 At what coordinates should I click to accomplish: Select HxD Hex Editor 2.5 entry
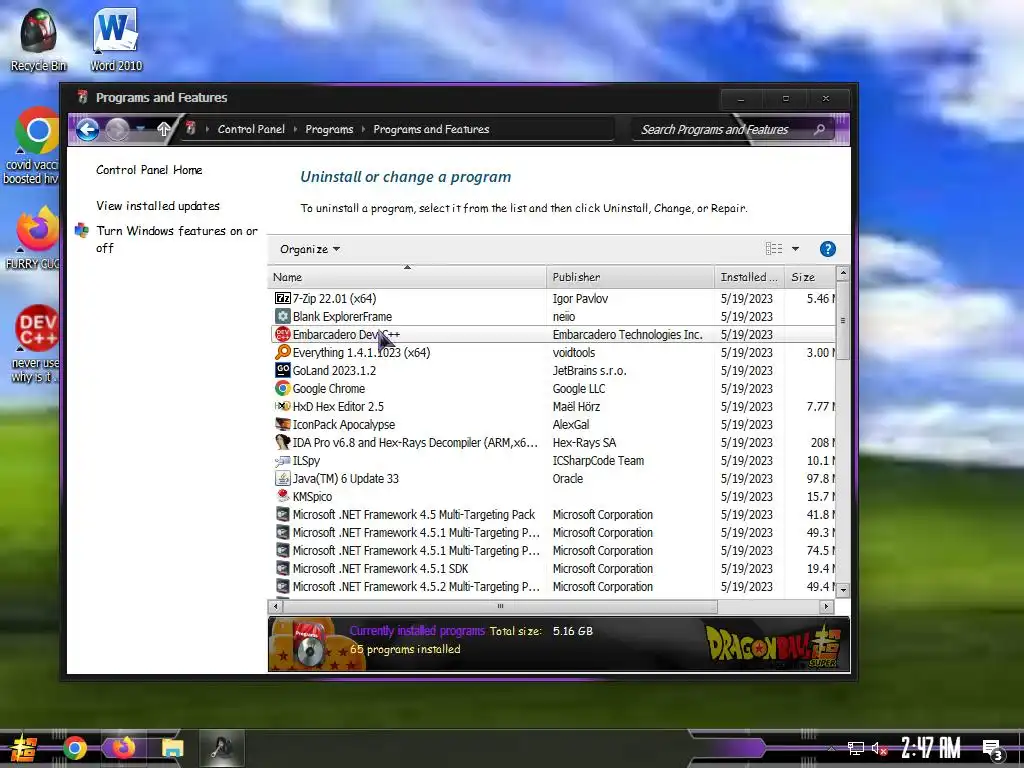(552, 406)
